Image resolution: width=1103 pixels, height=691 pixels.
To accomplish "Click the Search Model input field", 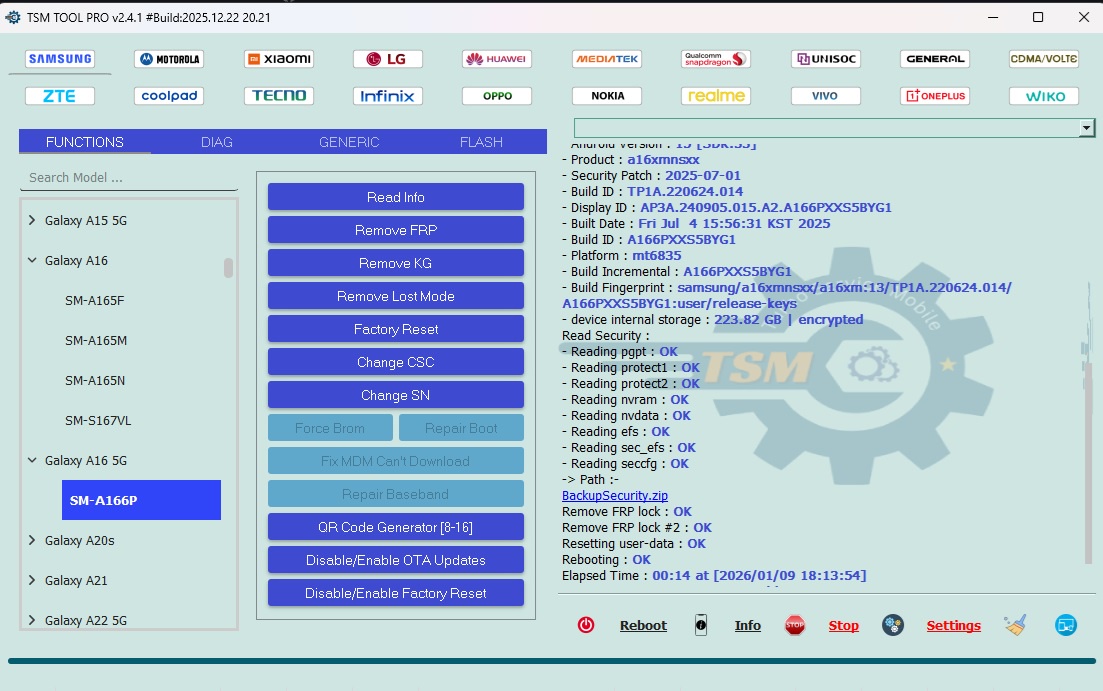I will click(x=128, y=178).
